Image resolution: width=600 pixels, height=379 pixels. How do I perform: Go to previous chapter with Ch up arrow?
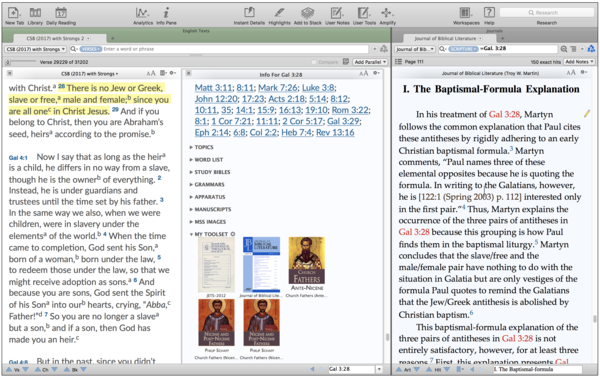38,369
